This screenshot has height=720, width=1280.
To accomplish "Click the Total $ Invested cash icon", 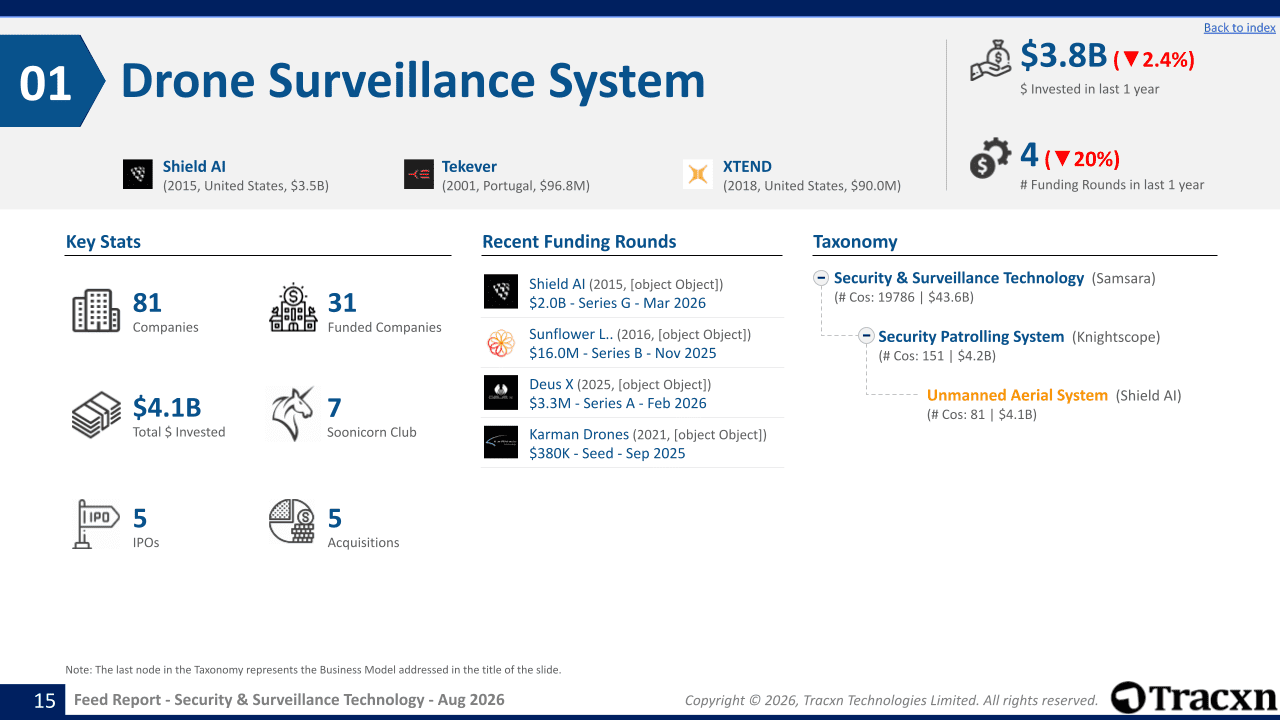I will tap(96, 415).
